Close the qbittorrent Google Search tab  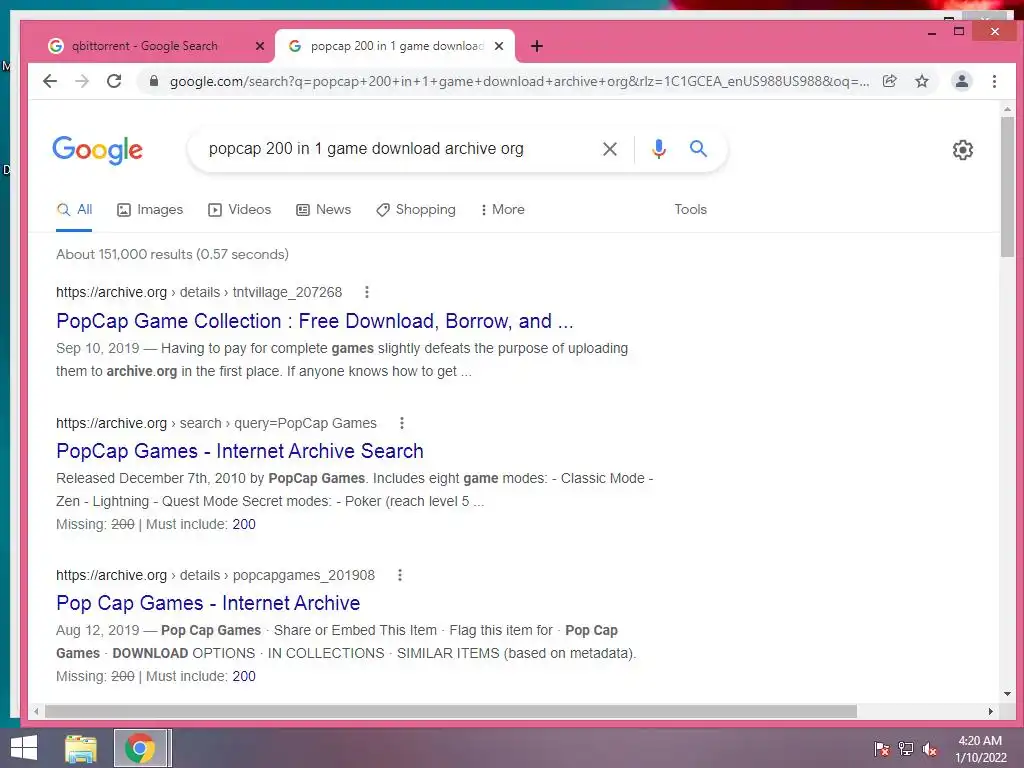point(259,46)
